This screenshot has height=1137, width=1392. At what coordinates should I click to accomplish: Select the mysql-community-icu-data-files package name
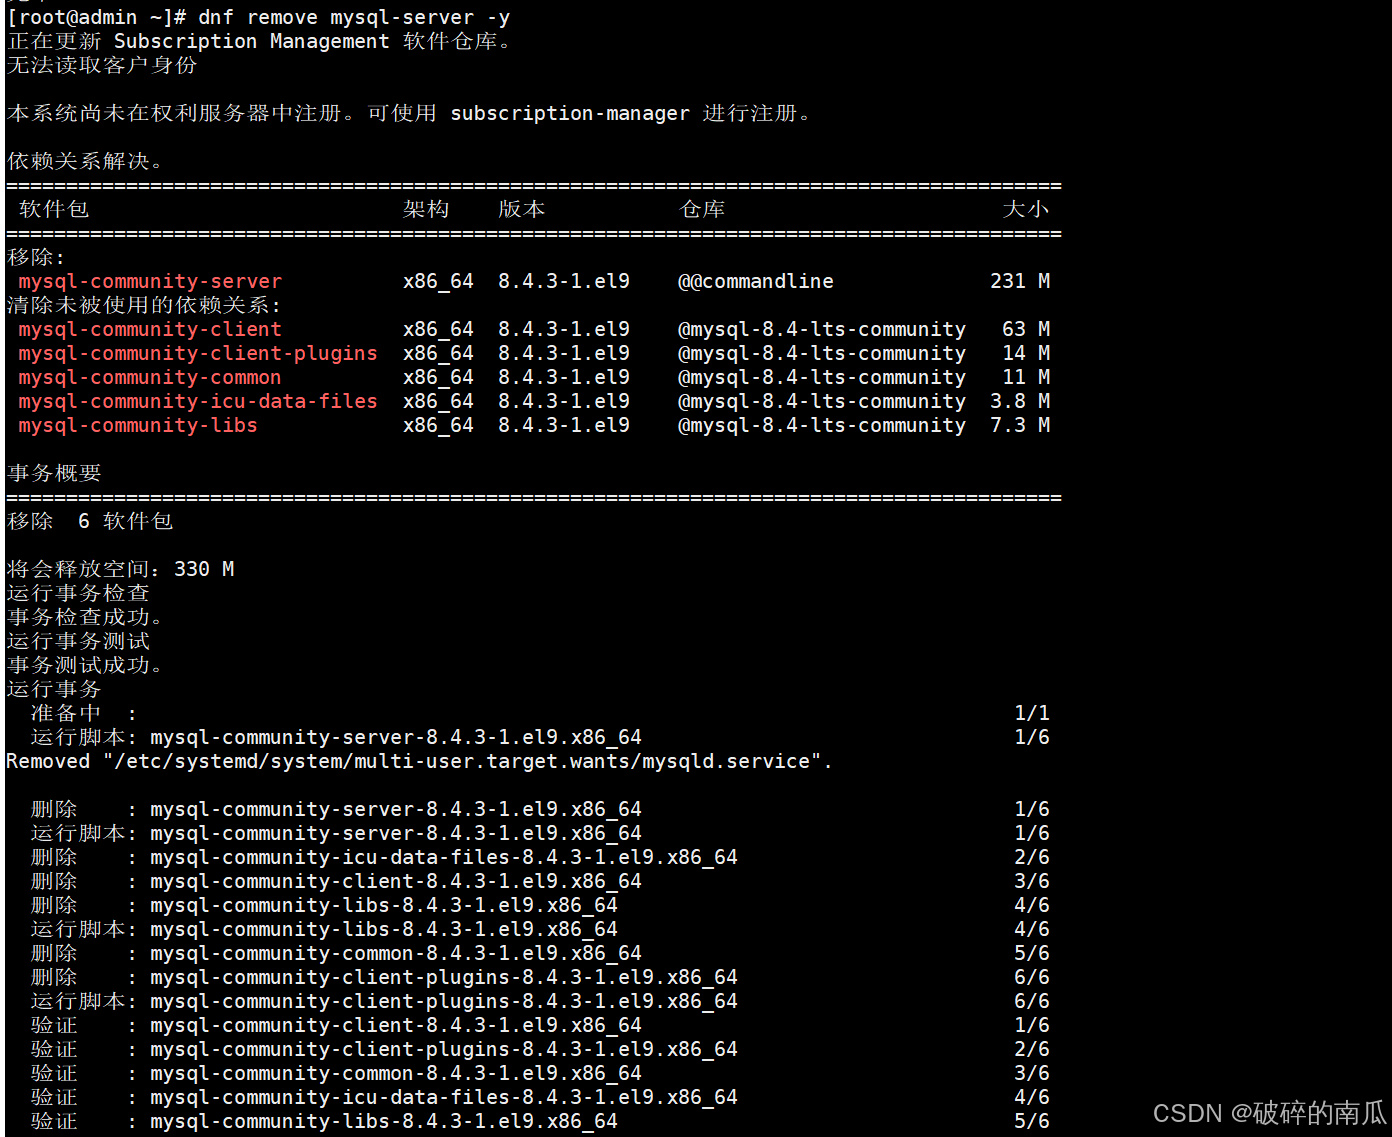(x=197, y=401)
